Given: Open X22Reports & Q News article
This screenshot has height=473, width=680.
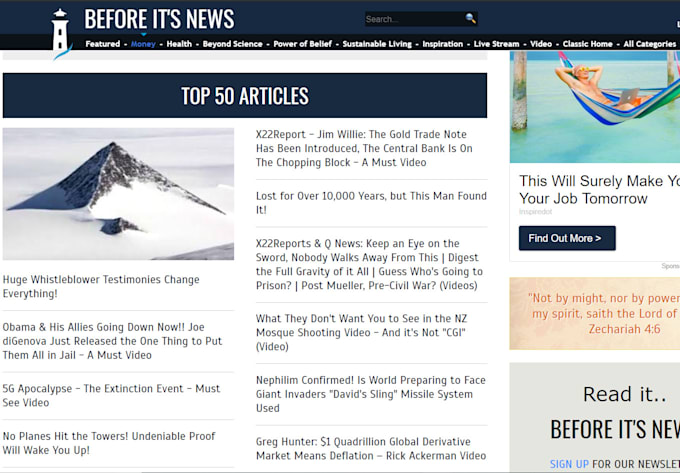Looking at the screenshot, I should tap(369, 264).
